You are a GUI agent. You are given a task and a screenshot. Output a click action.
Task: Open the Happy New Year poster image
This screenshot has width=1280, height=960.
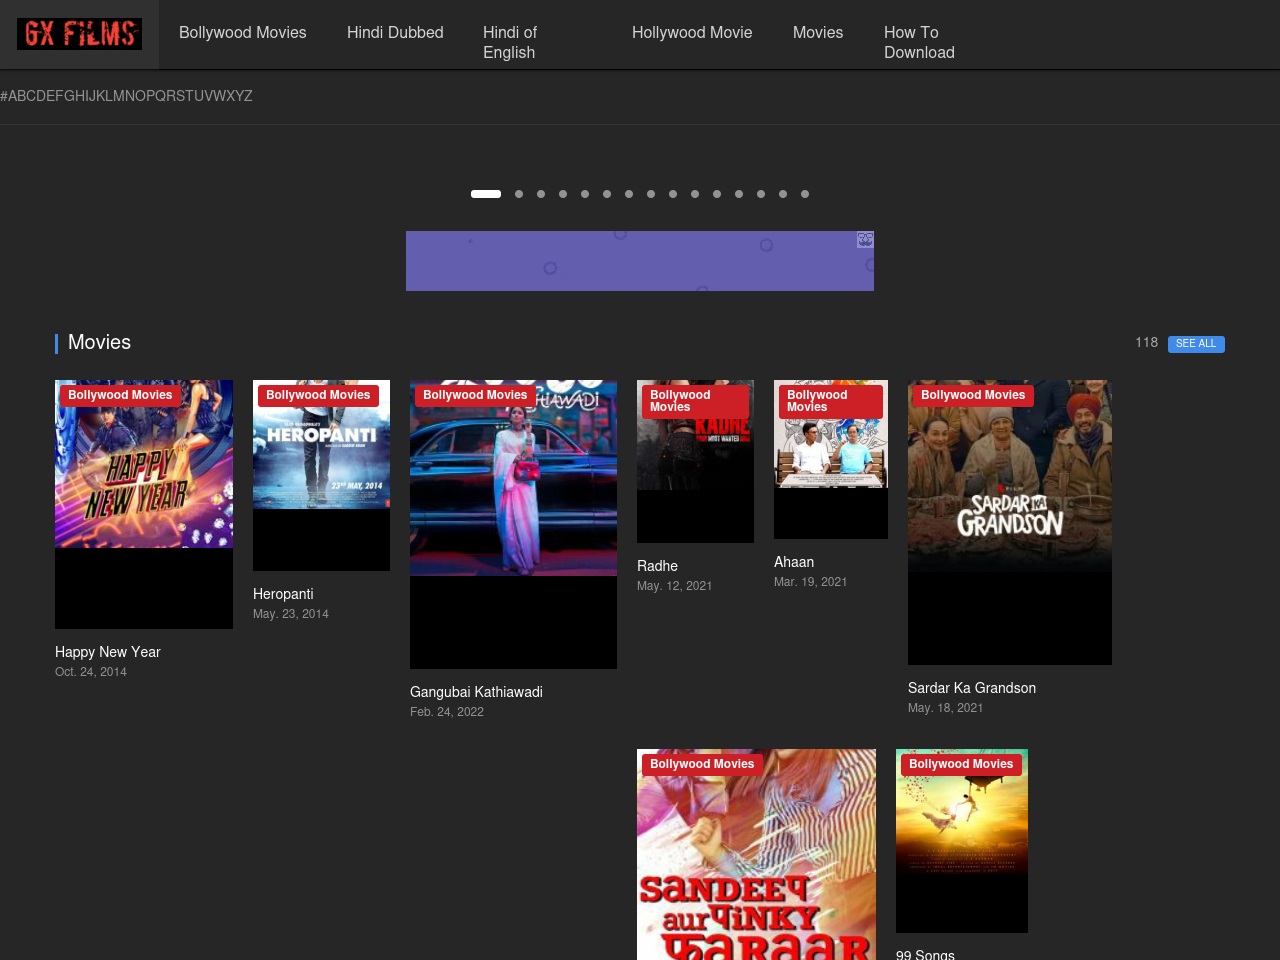144,504
